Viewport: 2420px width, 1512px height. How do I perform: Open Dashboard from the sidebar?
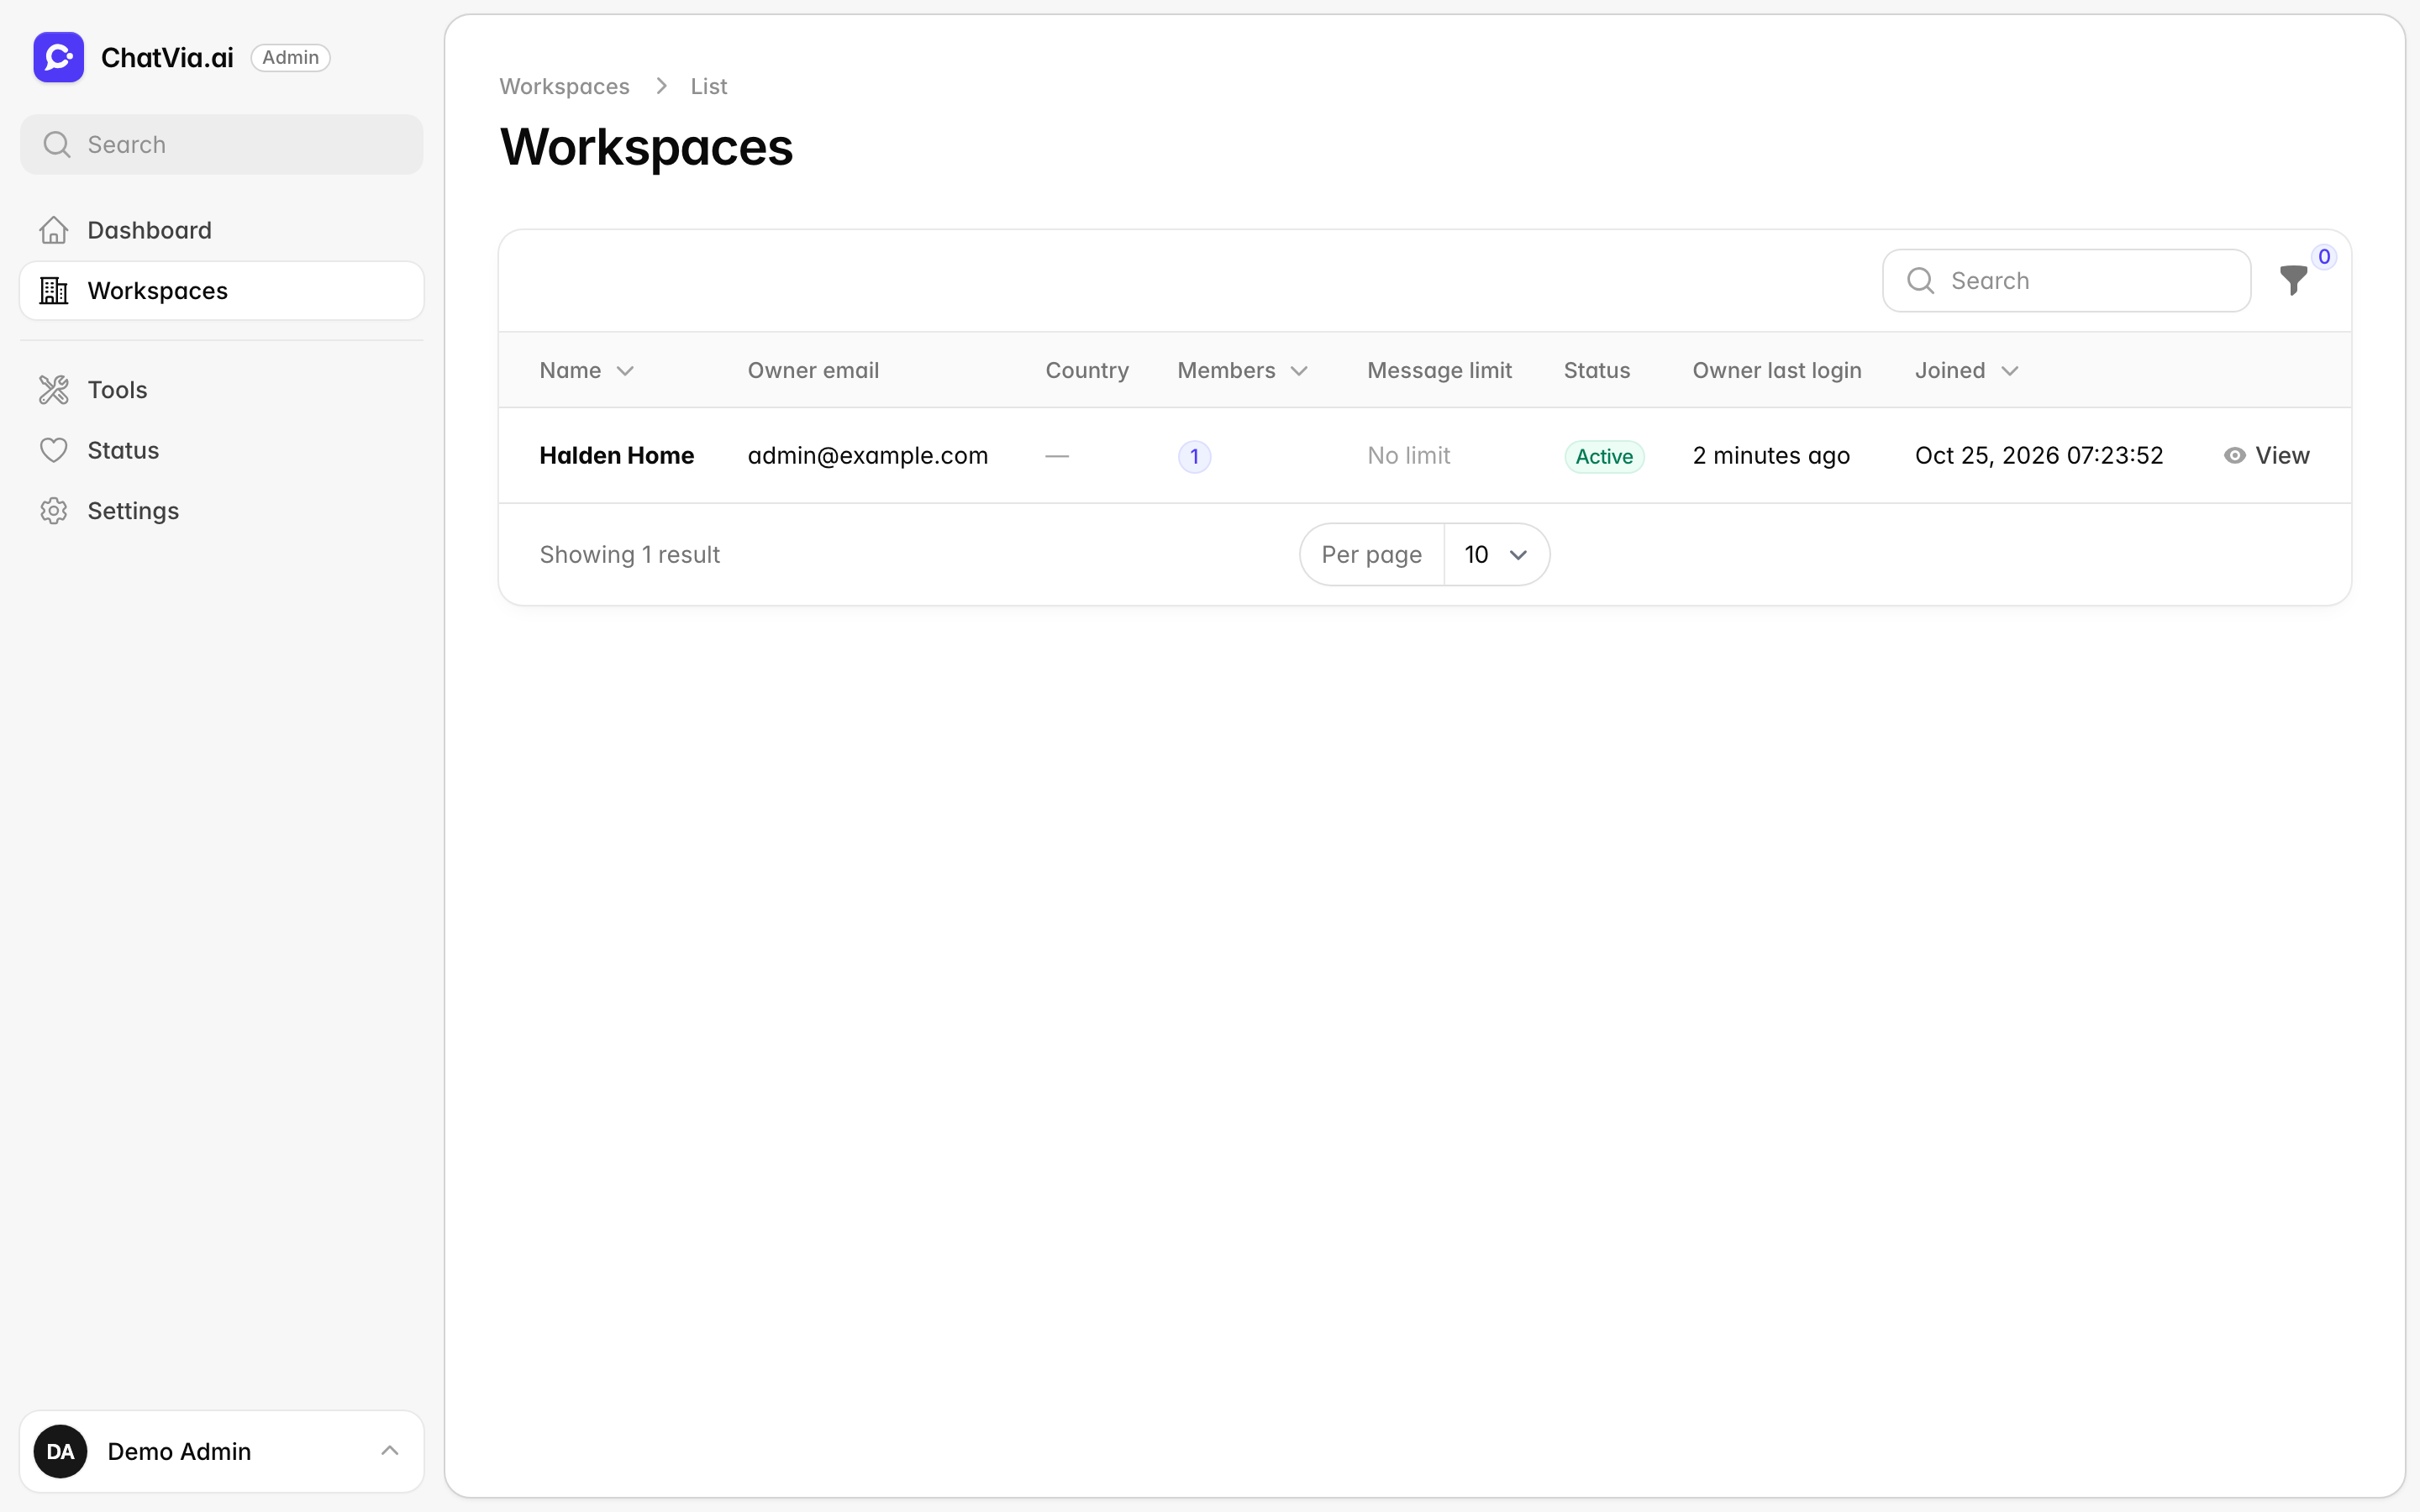click(x=222, y=230)
